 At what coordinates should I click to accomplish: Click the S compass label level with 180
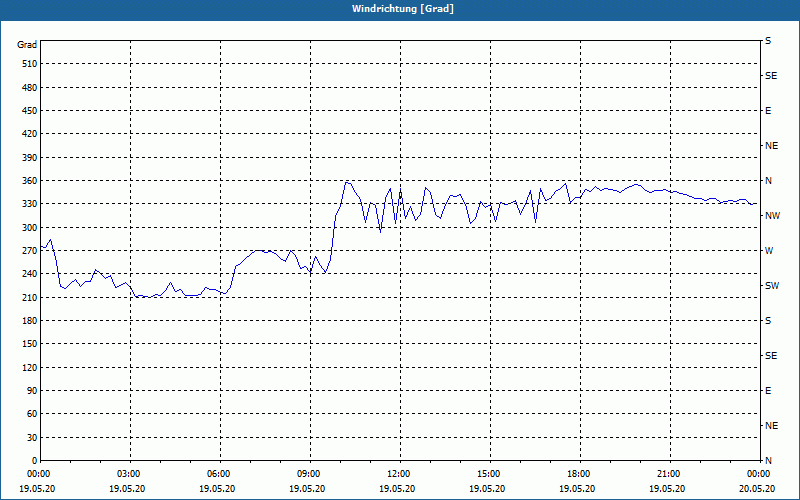(x=768, y=321)
